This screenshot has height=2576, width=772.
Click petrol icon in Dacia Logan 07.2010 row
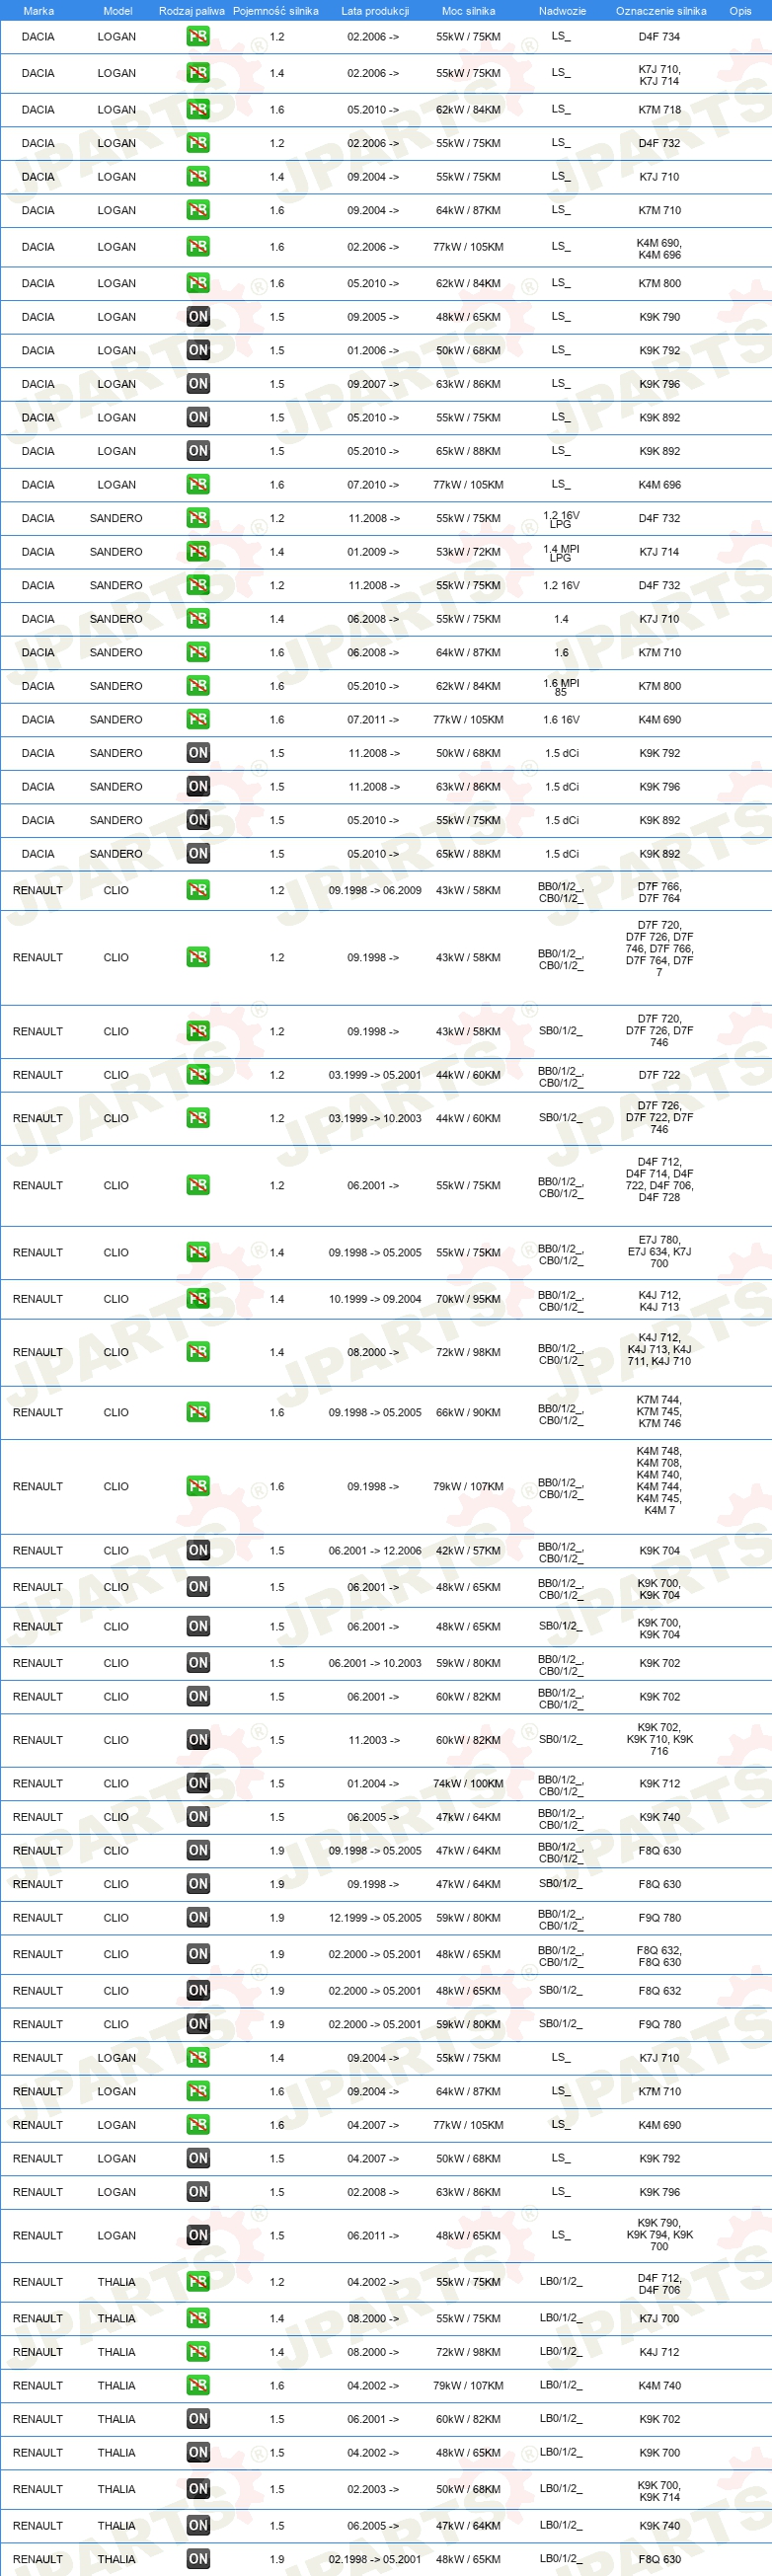[198, 485]
